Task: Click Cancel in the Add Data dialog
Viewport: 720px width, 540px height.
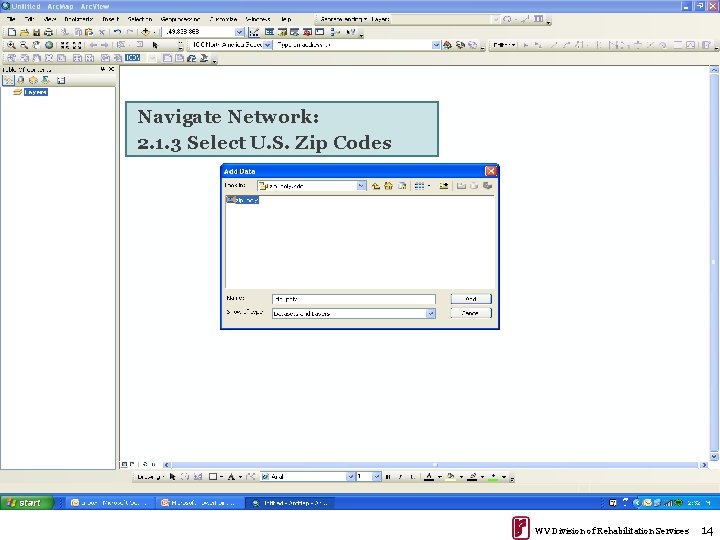Action: coord(471,313)
